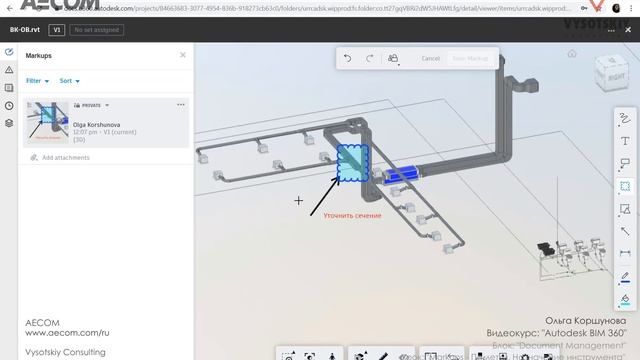Open the V1 version selector
Screen dimensions: 640x360
pos(56,30)
